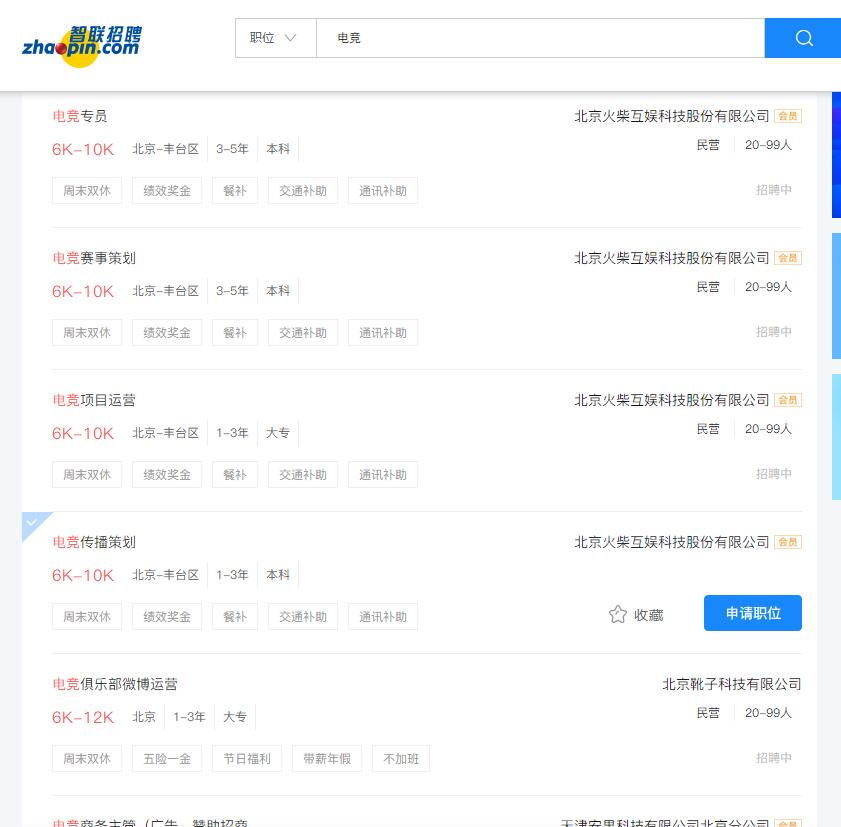Click the blue search magnifier button
The width and height of the screenshot is (841, 827).
pyautogui.click(x=803, y=38)
